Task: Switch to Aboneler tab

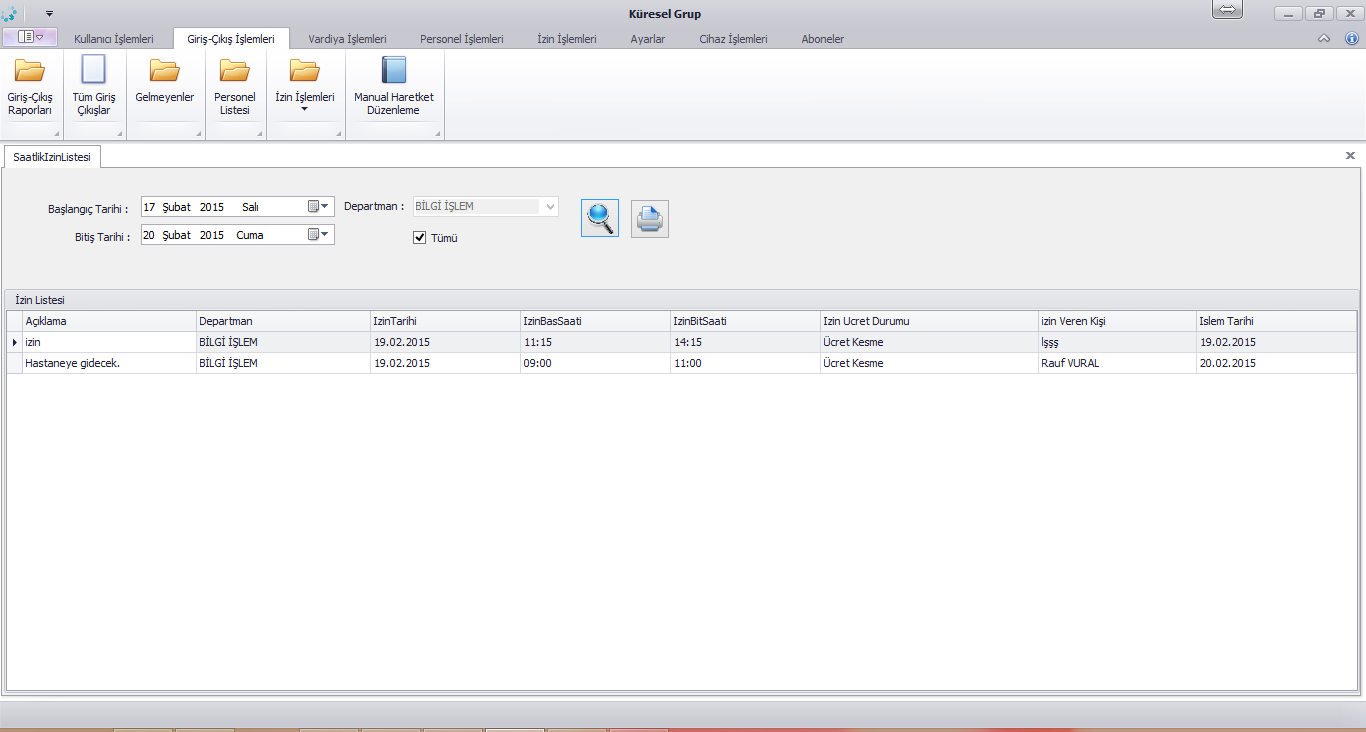Action: [823, 39]
